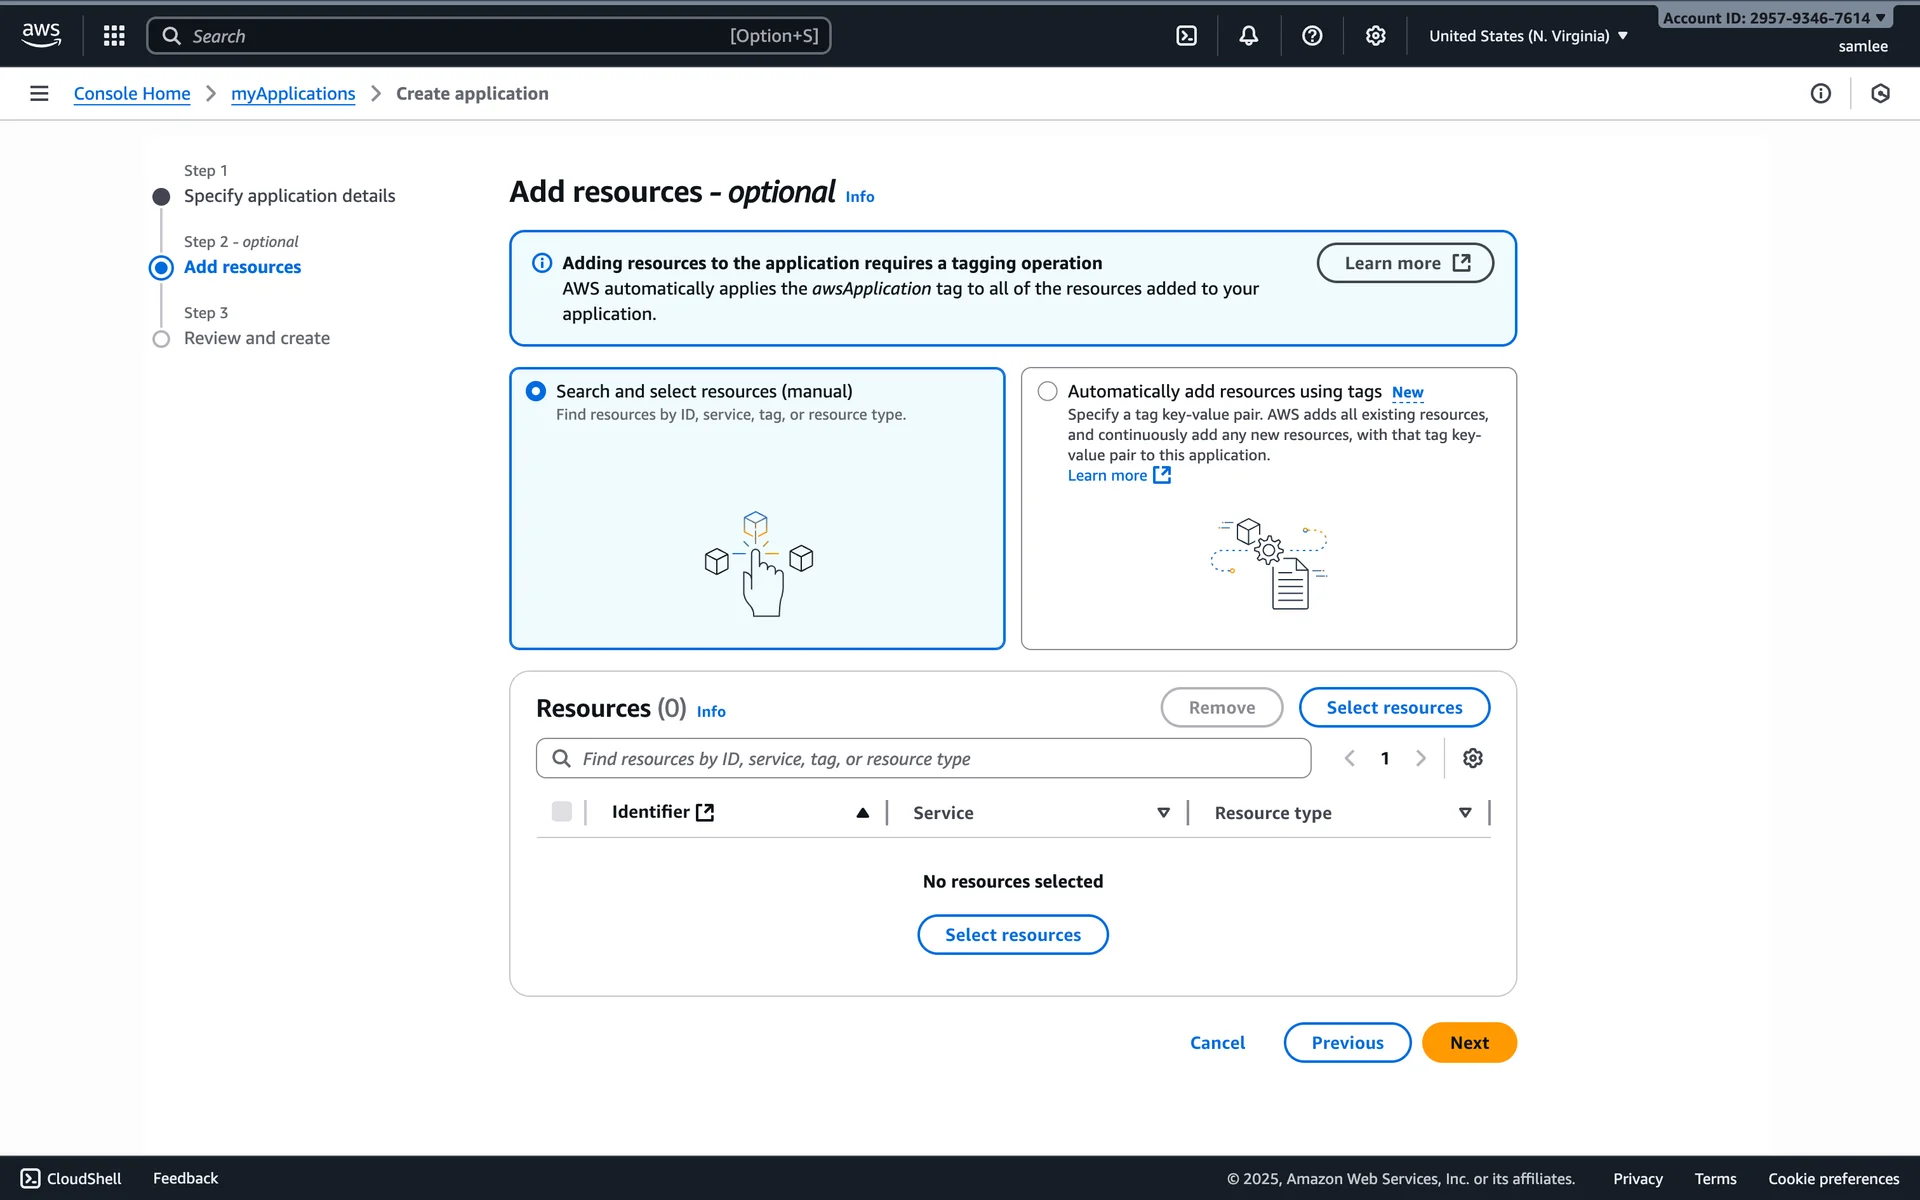The height and width of the screenshot is (1200, 1920).
Task: Open resources table preferences gear
Action: pyautogui.click(x=1472, y=758)
